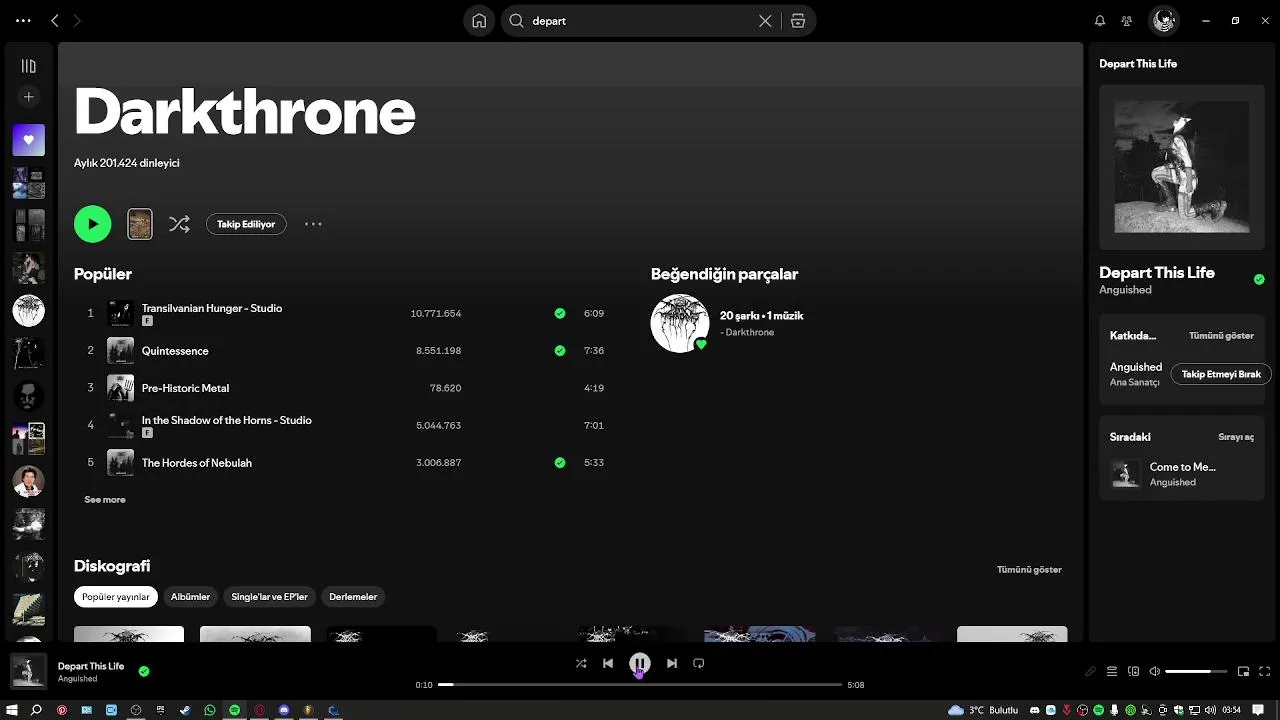
Task: Skip to previous track
Action: [x=608, y=663]
